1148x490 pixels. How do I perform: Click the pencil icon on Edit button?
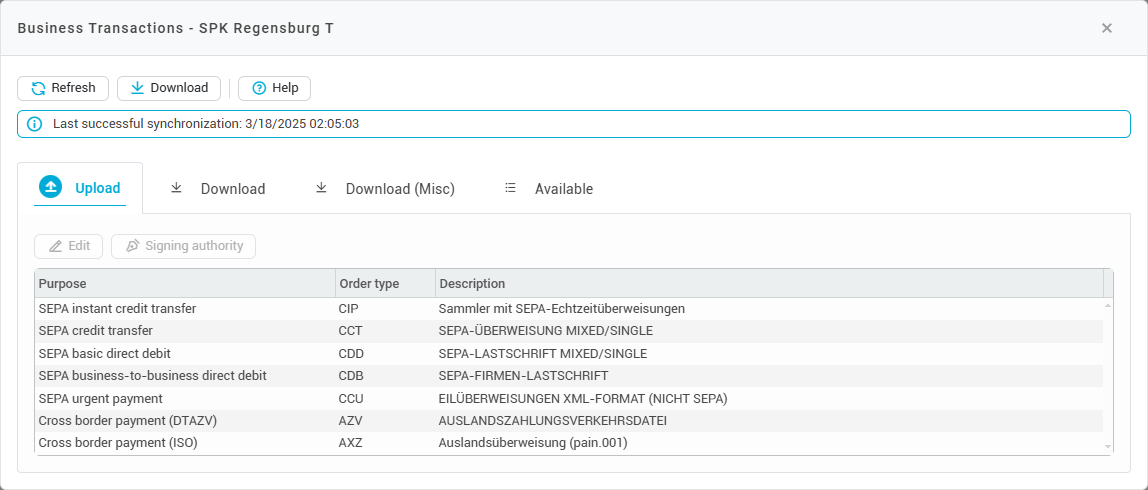(x=56, y=246)
